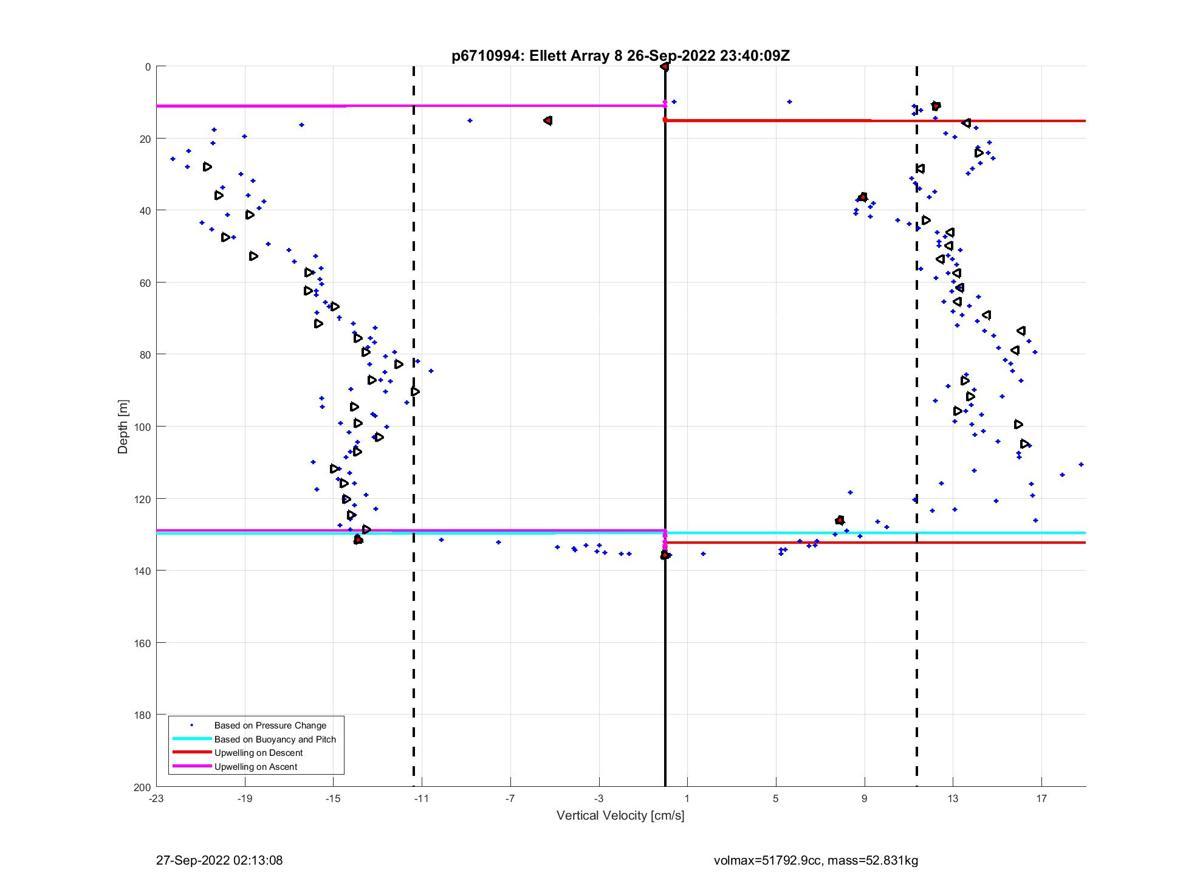Click the x-axis tick label '-7'
Screen dimensions: 1200x885
click(x=510, y=798)
